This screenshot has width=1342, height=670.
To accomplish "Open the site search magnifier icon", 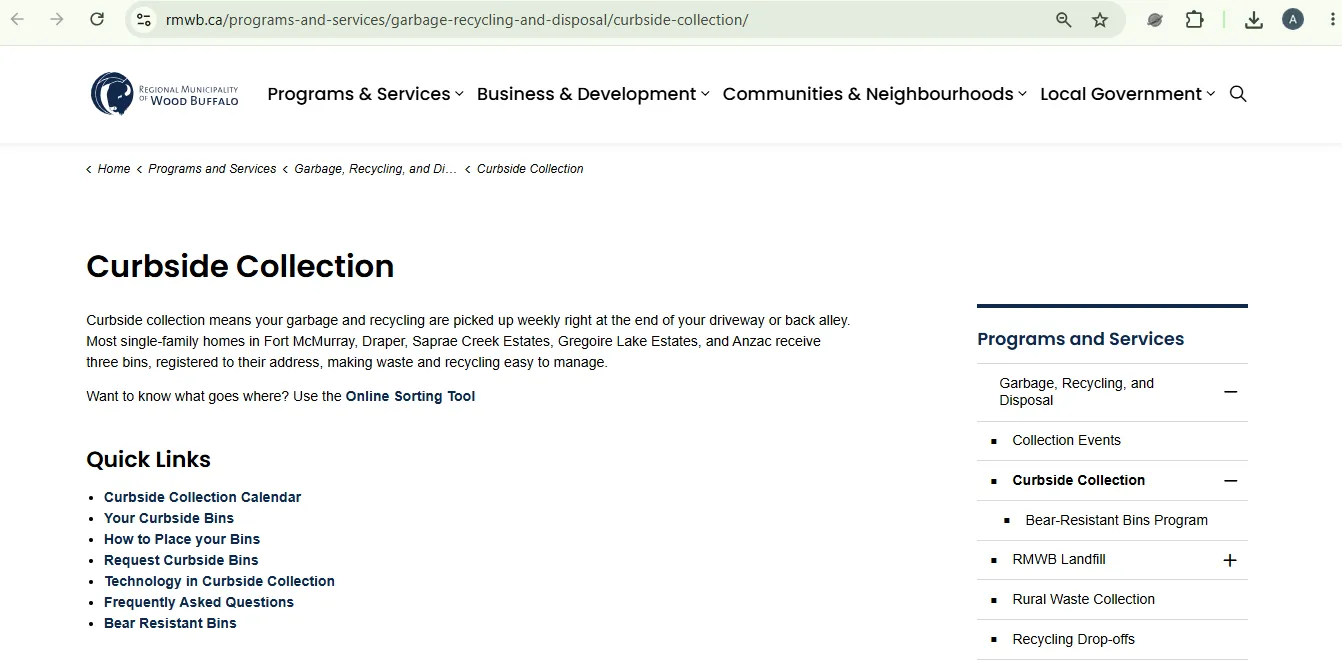I will pyautogui.click(x=1238, y=94).
